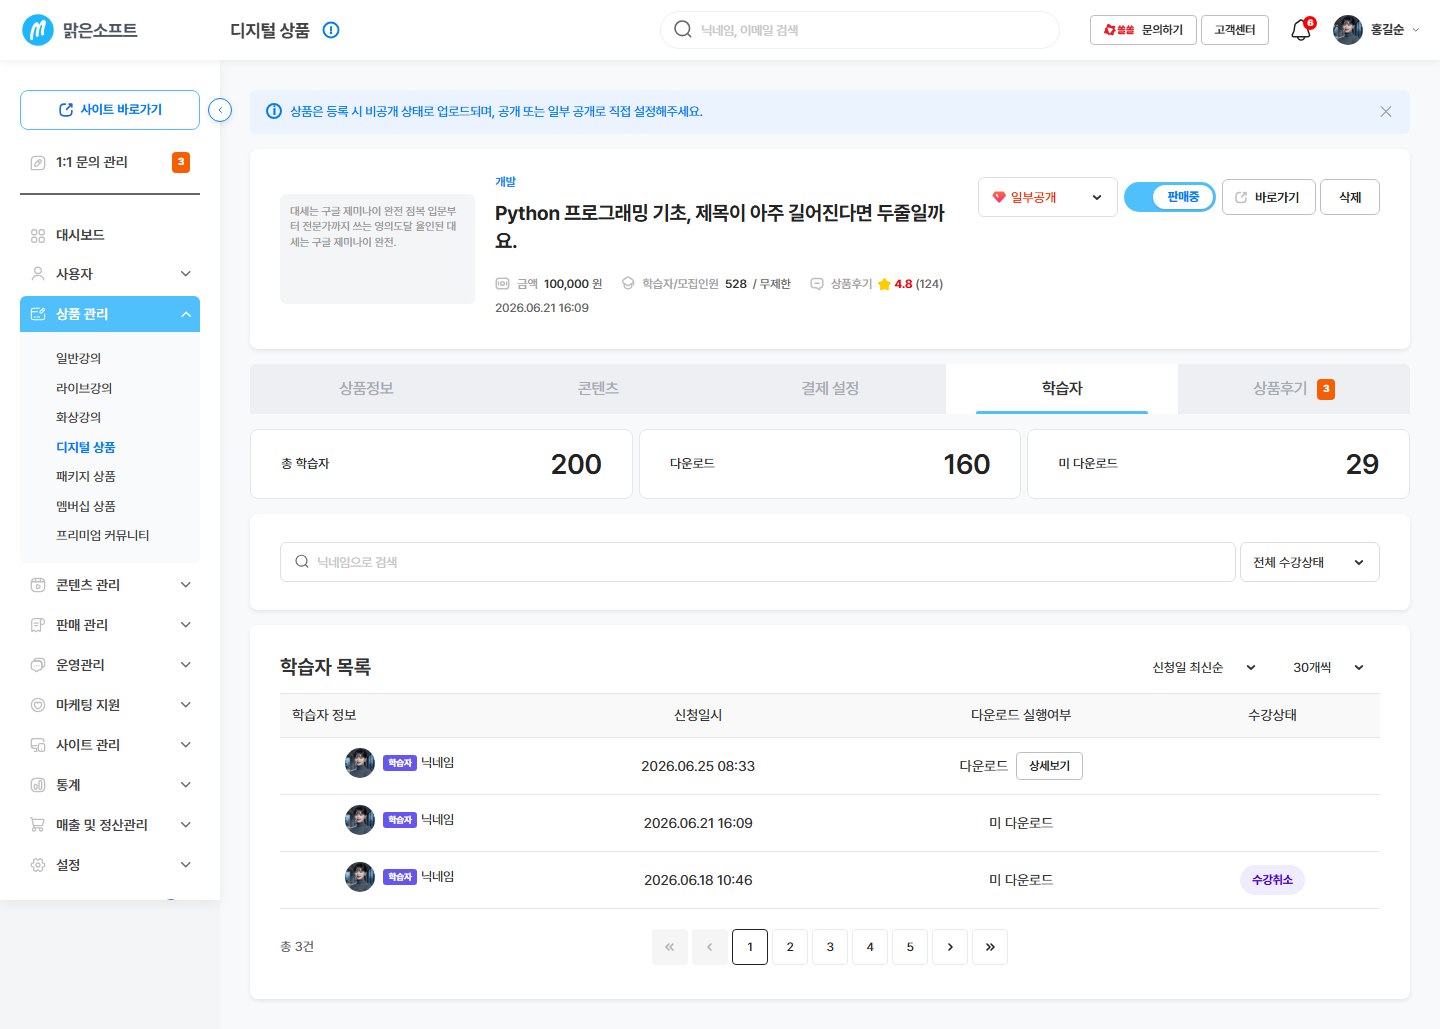Switch to the 결제 설정 tab
The image size is (1440, 1029).
[830, 388]
